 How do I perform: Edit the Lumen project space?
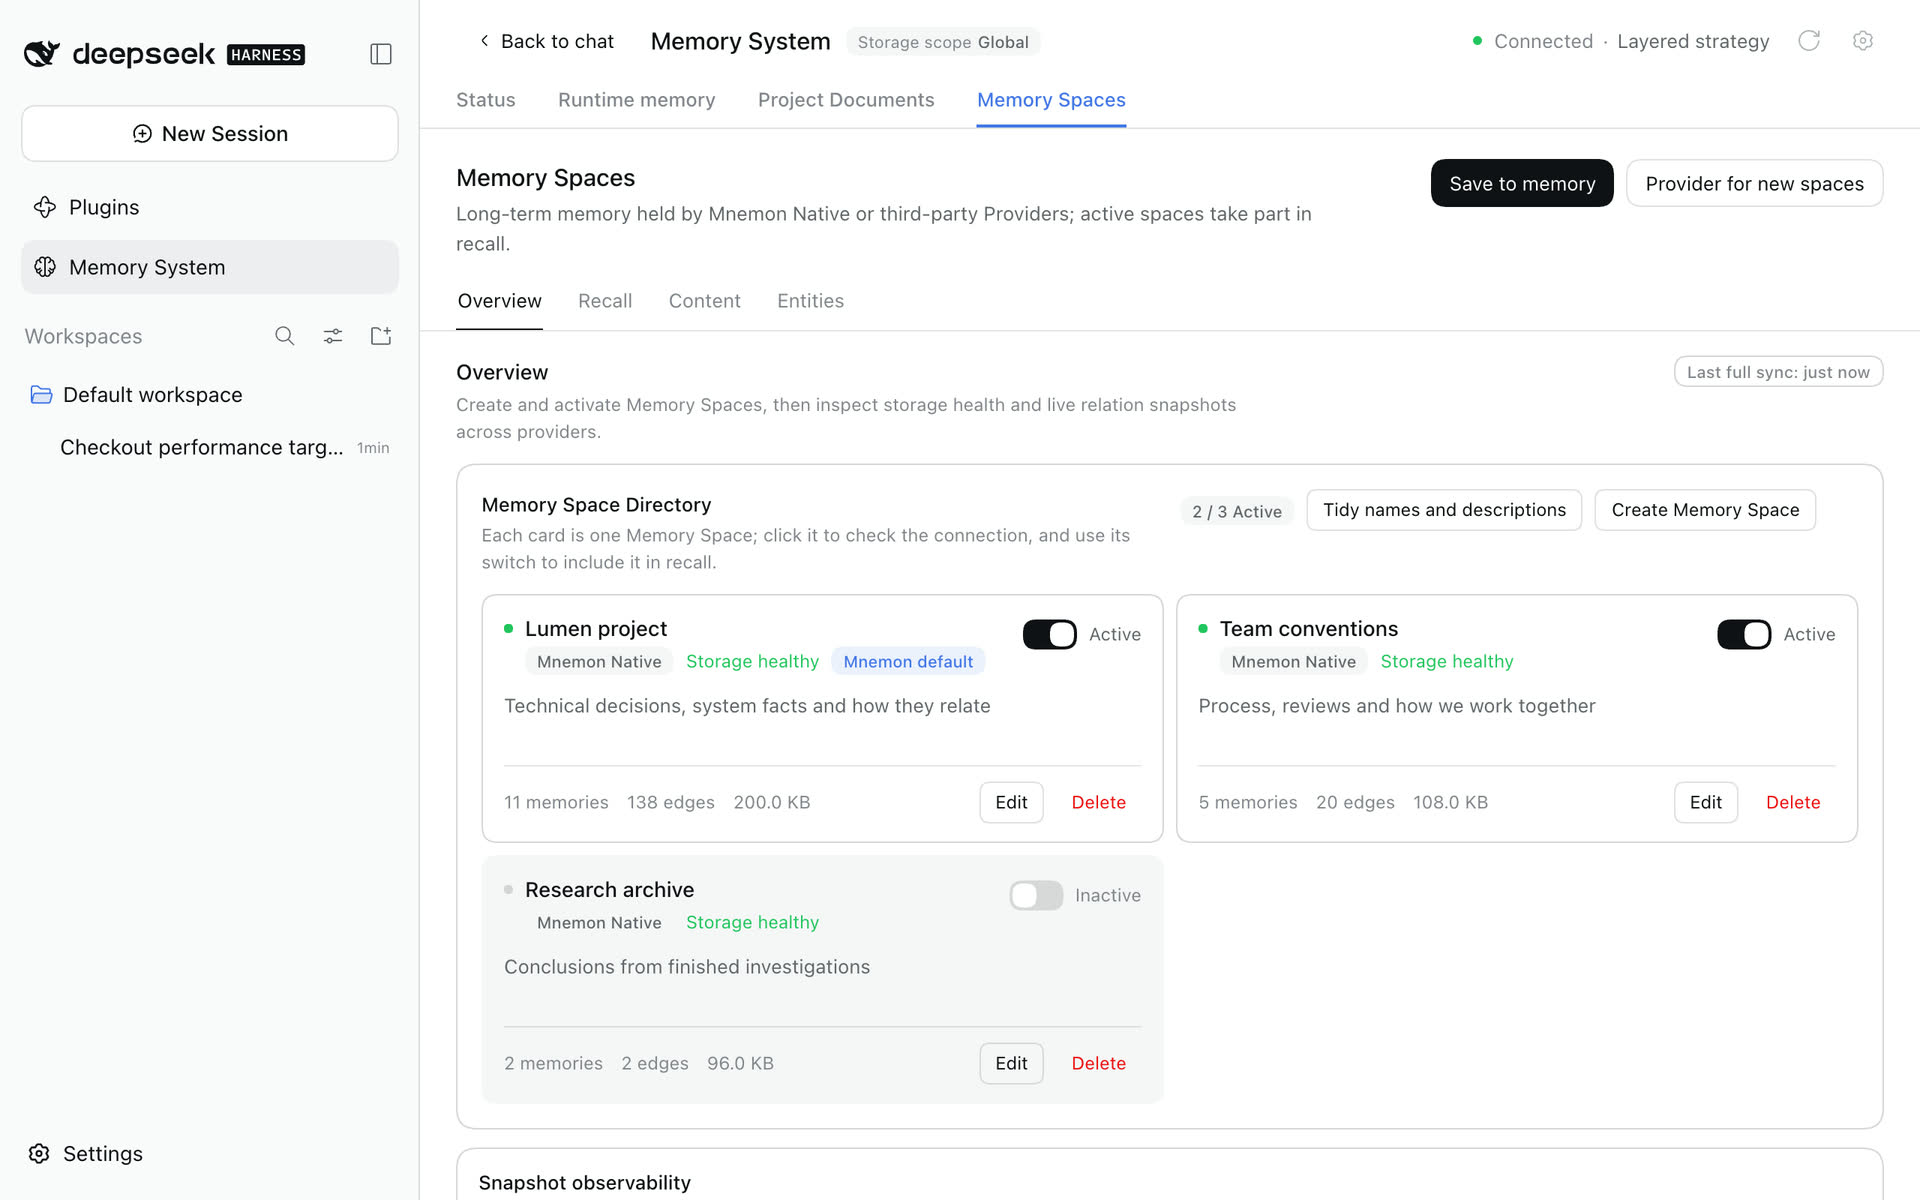tap(1011, 802)
